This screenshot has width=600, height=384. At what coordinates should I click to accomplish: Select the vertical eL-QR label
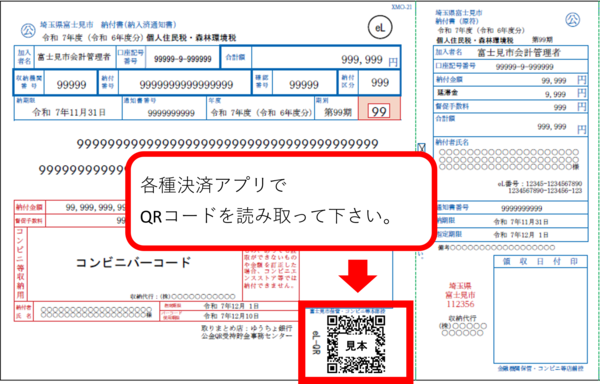coord(315,342)
